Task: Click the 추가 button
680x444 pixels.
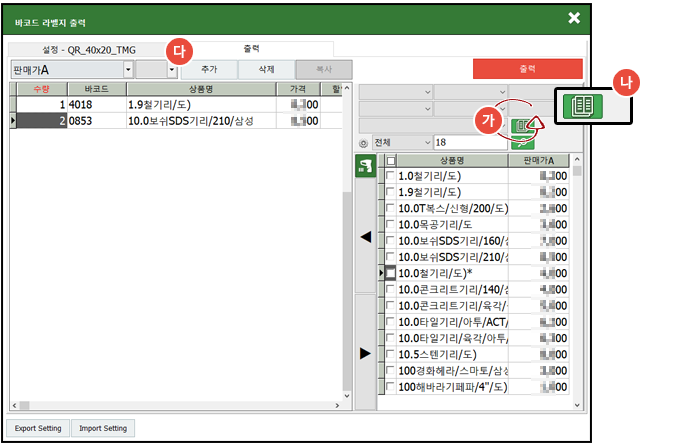Action: pyautogui.click(x=209, y=69)
